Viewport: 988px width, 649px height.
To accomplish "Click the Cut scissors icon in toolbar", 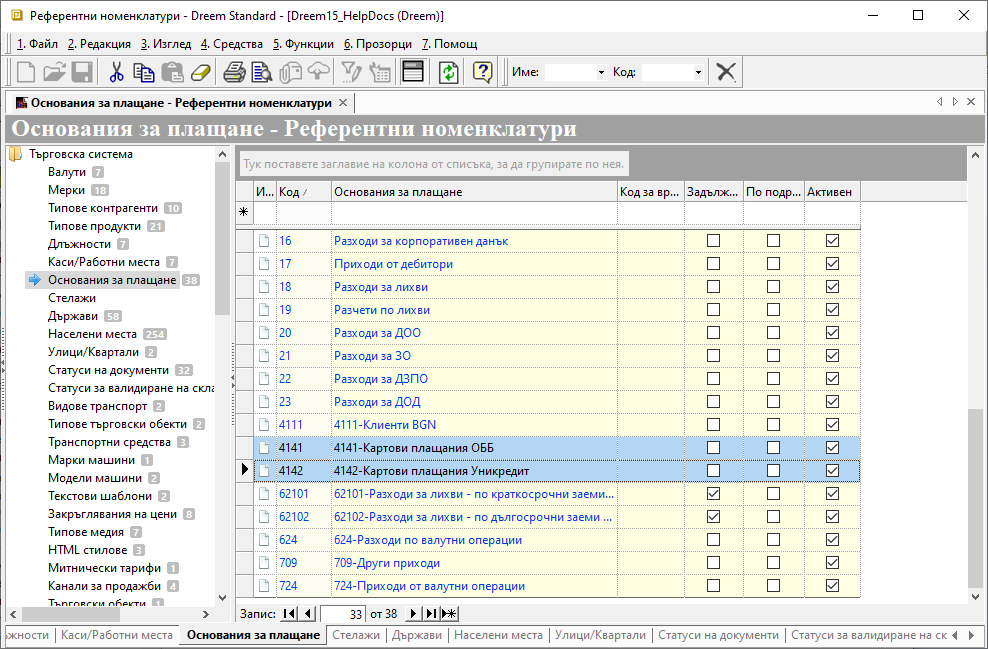I will point(116,72).
